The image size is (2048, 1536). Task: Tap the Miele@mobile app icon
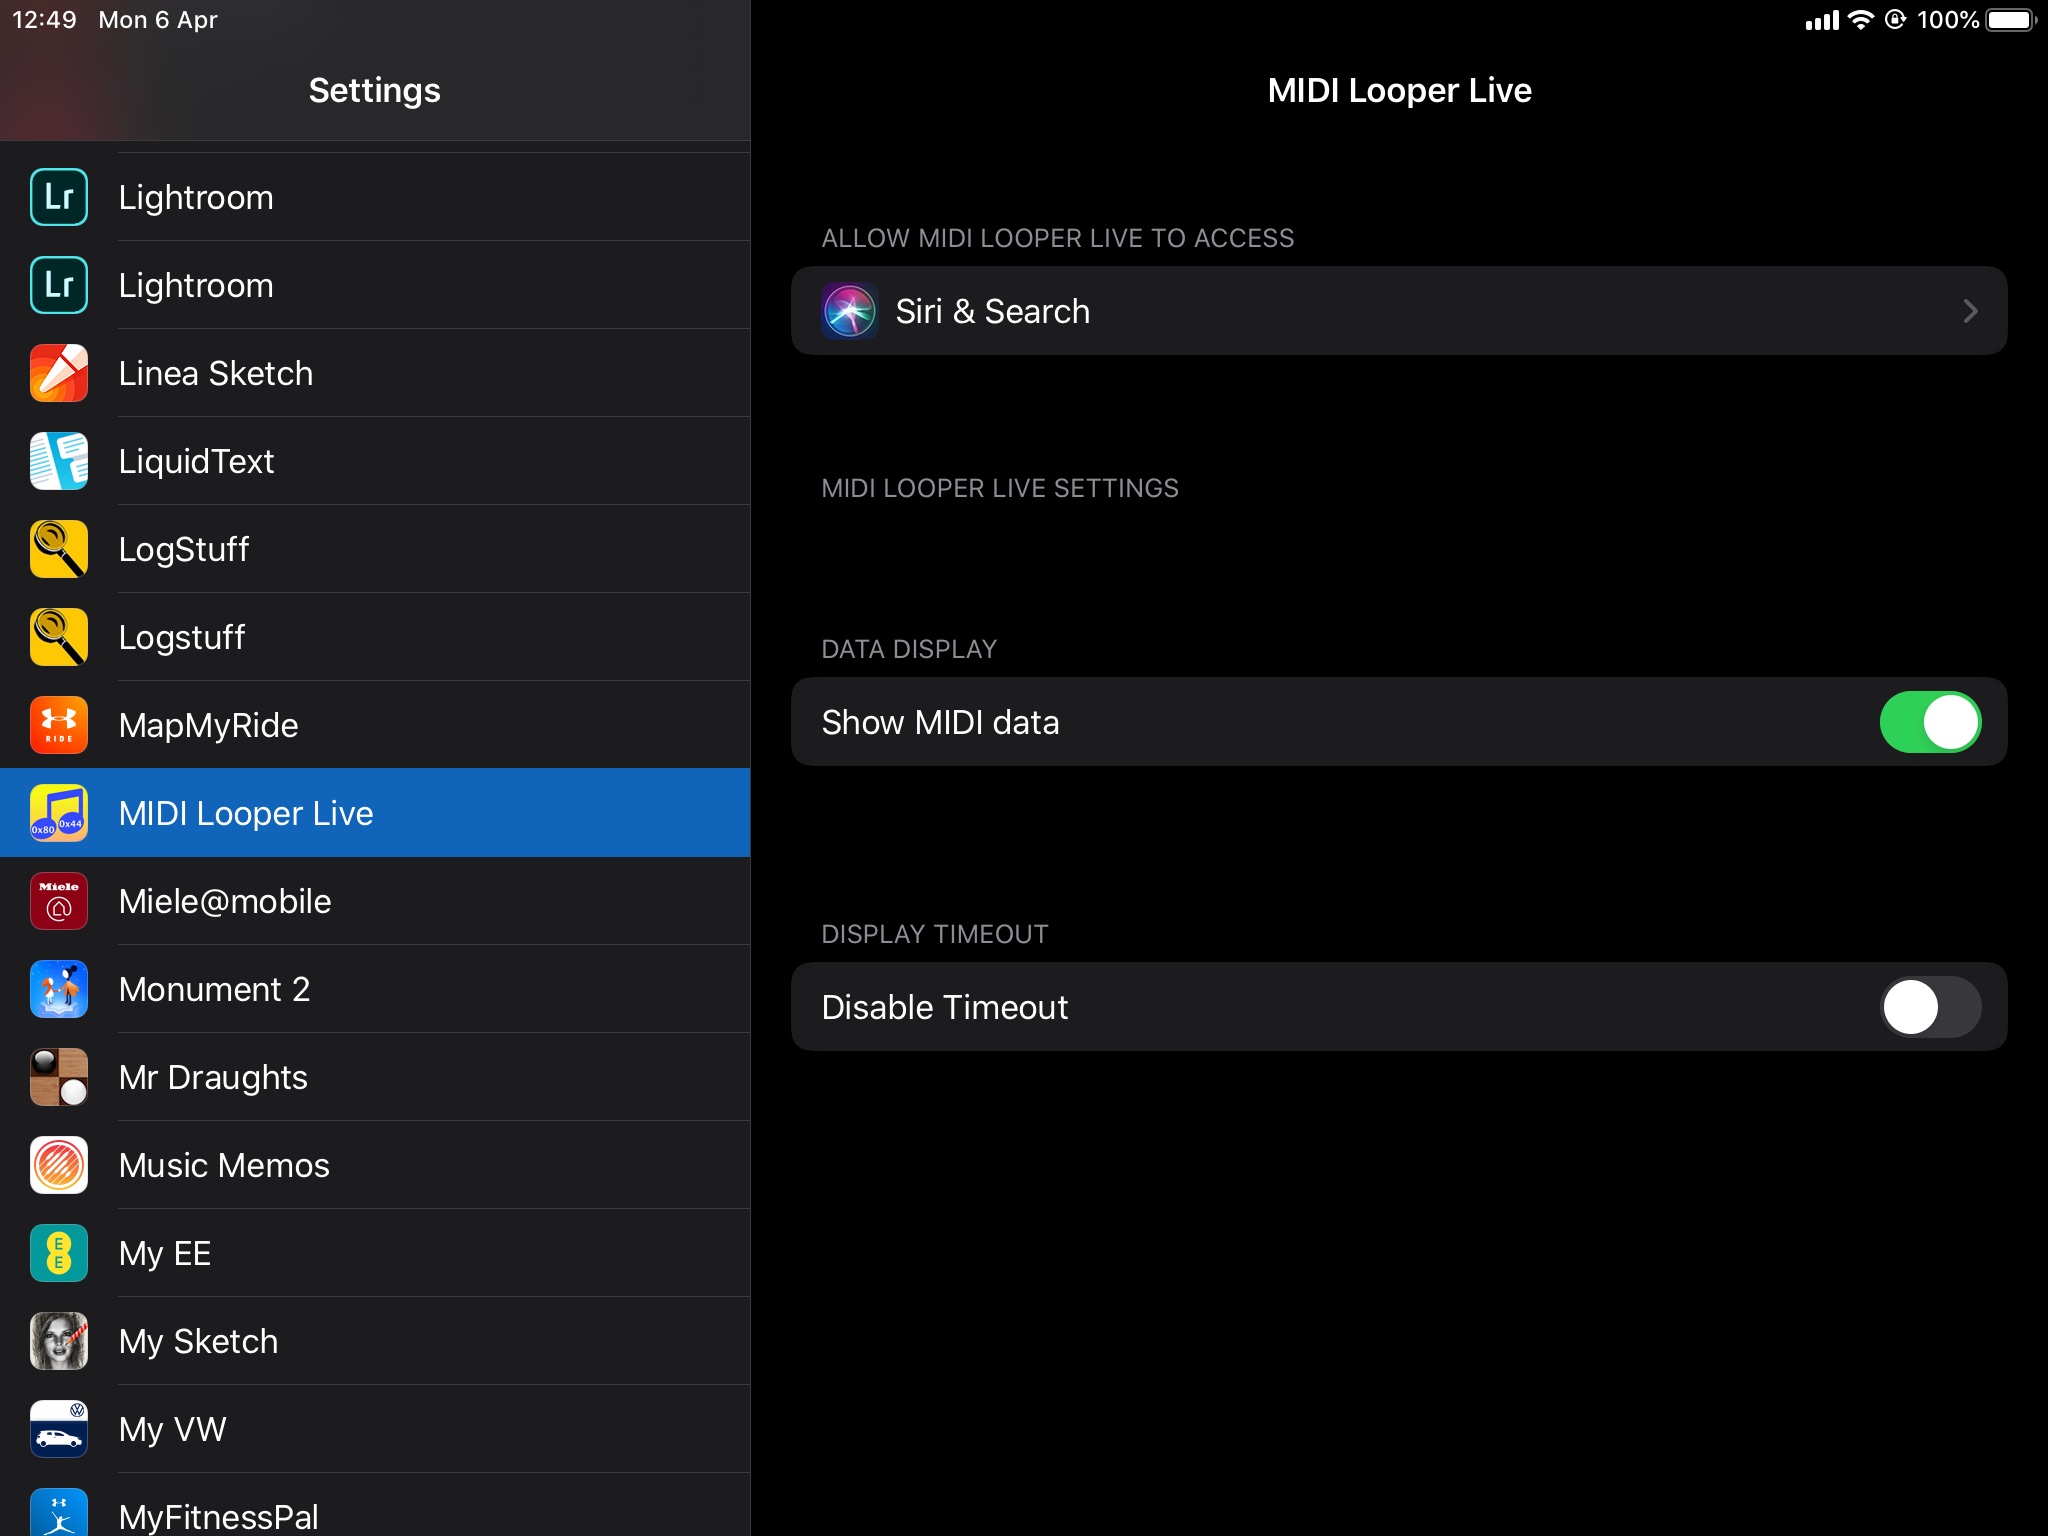(59, 901)
